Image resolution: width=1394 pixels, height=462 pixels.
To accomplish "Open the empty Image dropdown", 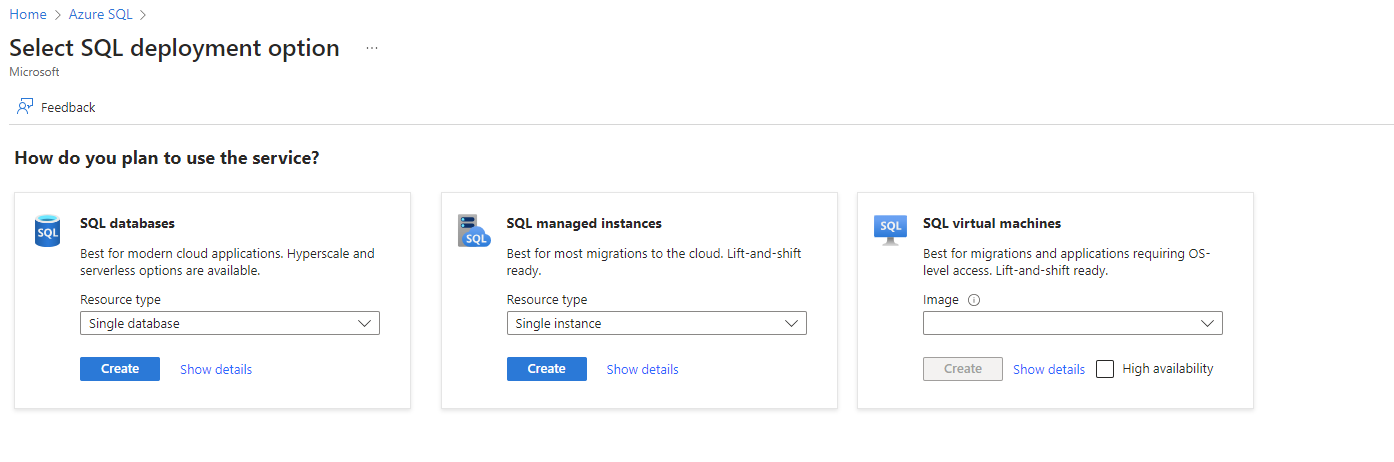I will [1072, 323].
